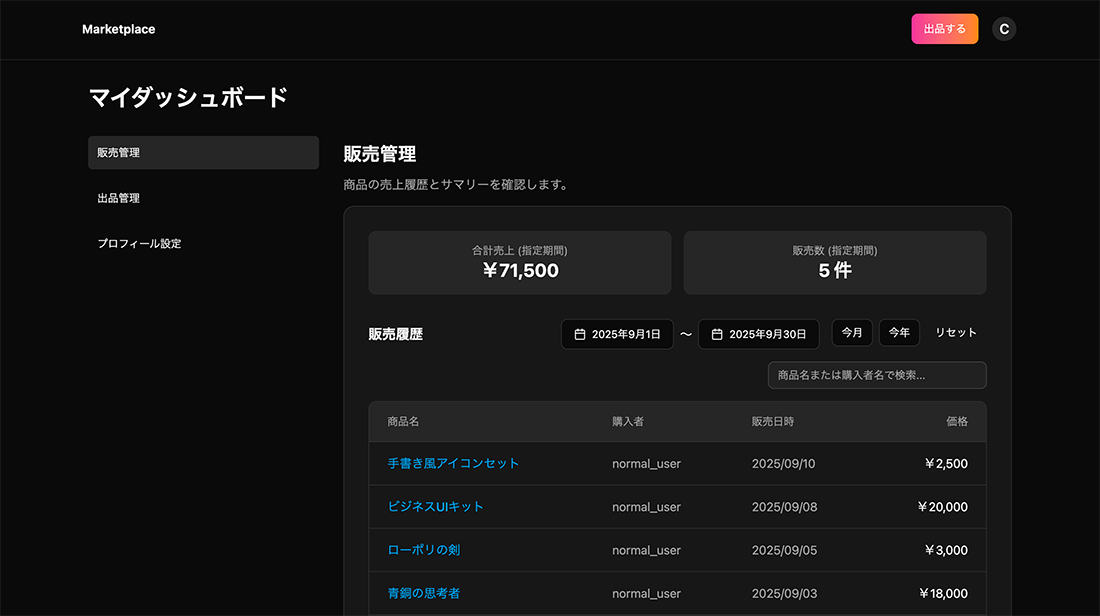The height and width of the screenshot is (616, 1100).
Task: Click the Marketplace logo
Action: coord(118,29)
